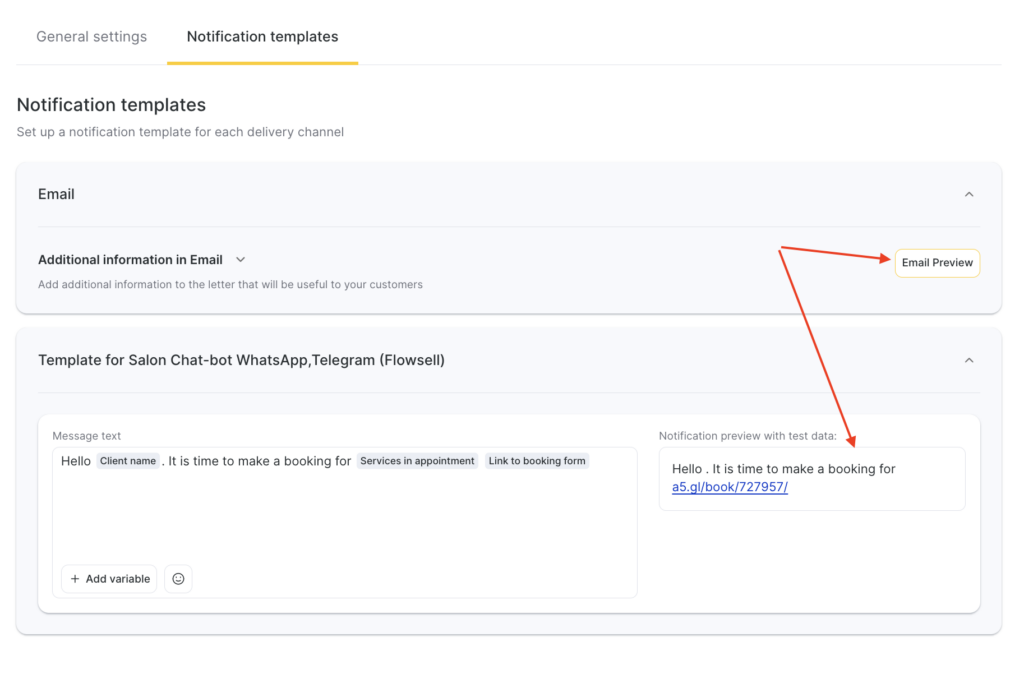Click the Additional information in Email label

(130, 260)
